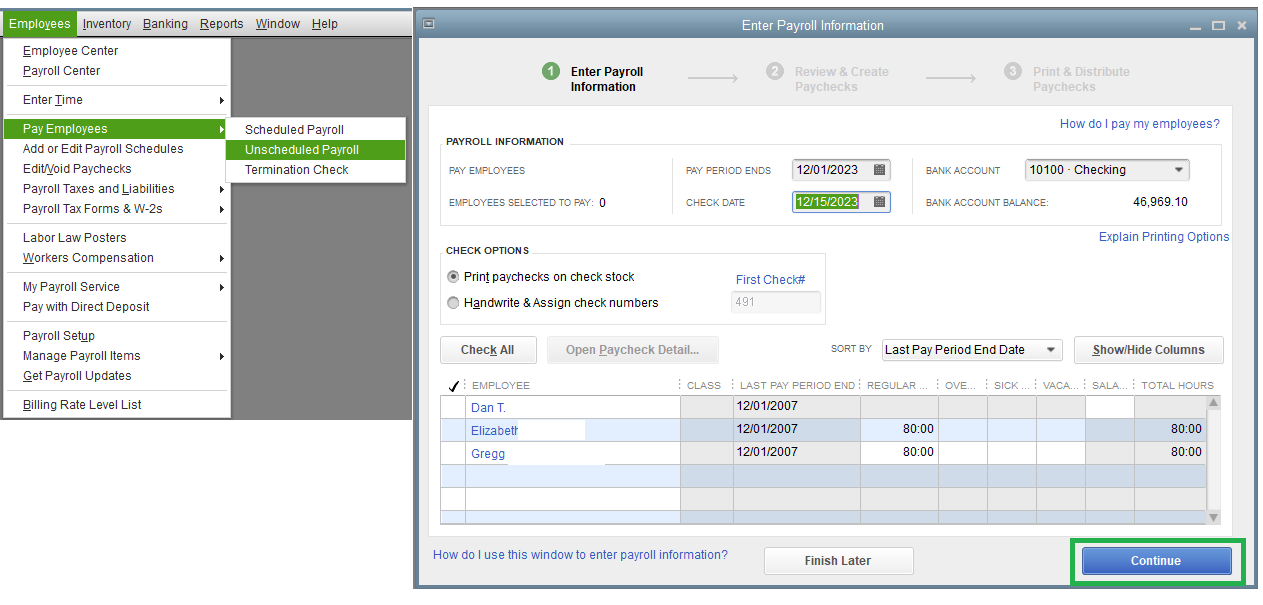Image resolution: width=1263 pixels, height=605 pixels.
Task: Click the employee list scroll up arrow
Action: coord(1214,403)
